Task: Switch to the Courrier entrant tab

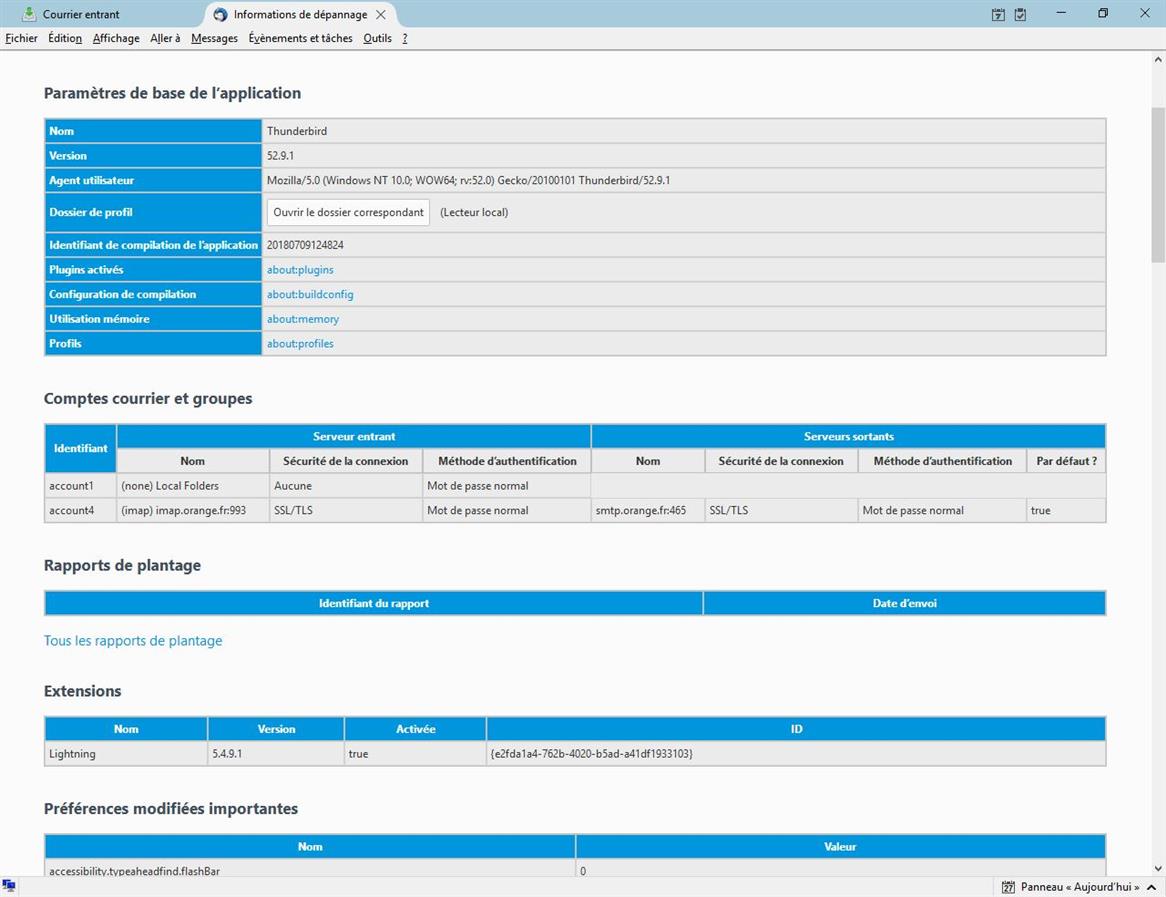Action: point(80,15)
